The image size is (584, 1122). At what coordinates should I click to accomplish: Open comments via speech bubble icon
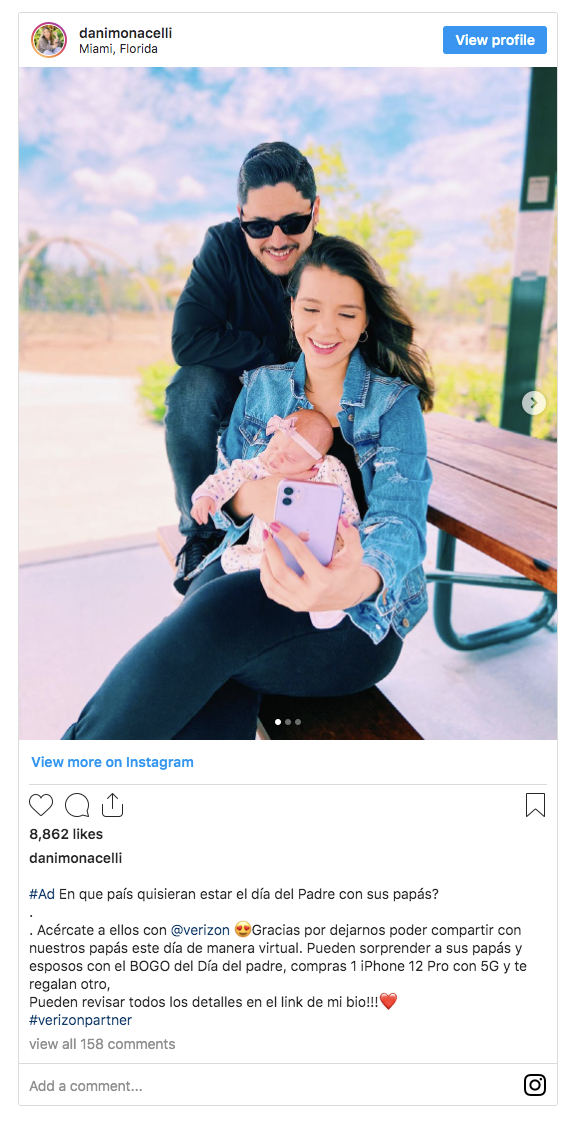(x=77, y=805)
